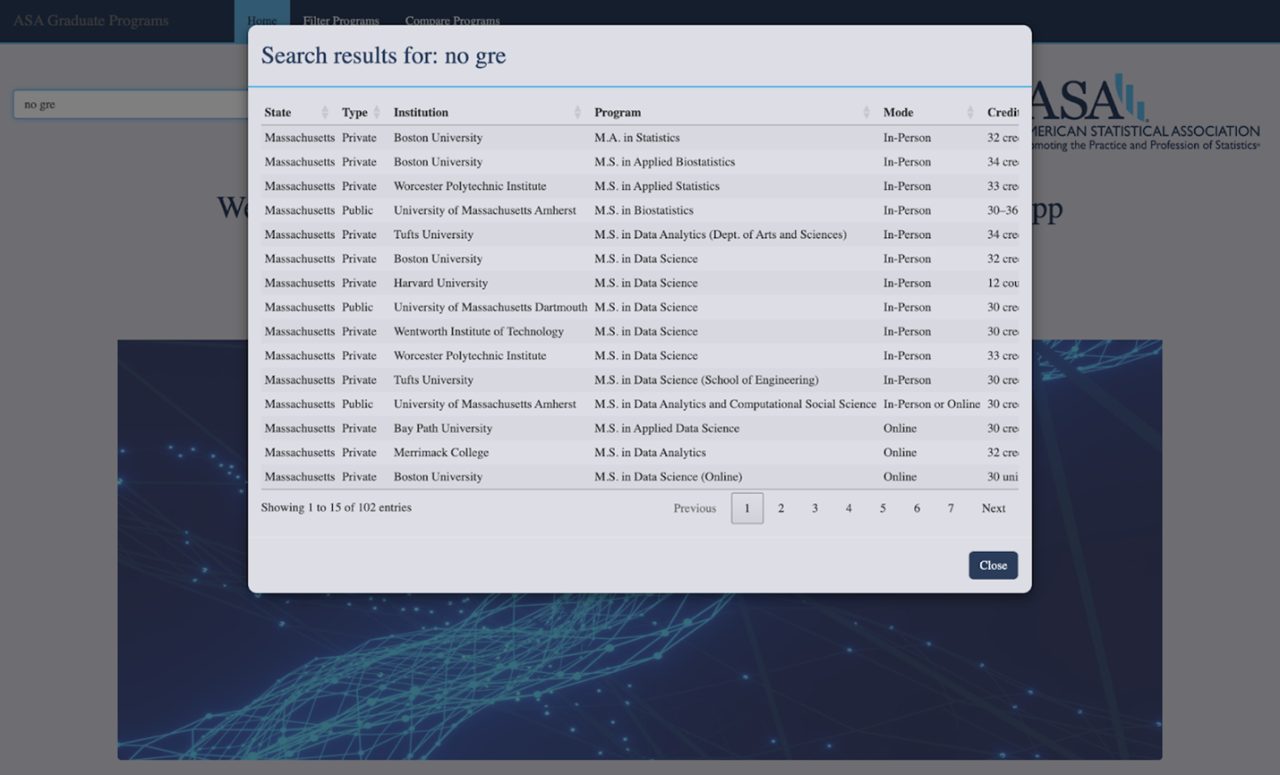Click the 'Search results for: no gre' heading
The height and width of the screenshot is (775, 1280).
coord(383,56)
